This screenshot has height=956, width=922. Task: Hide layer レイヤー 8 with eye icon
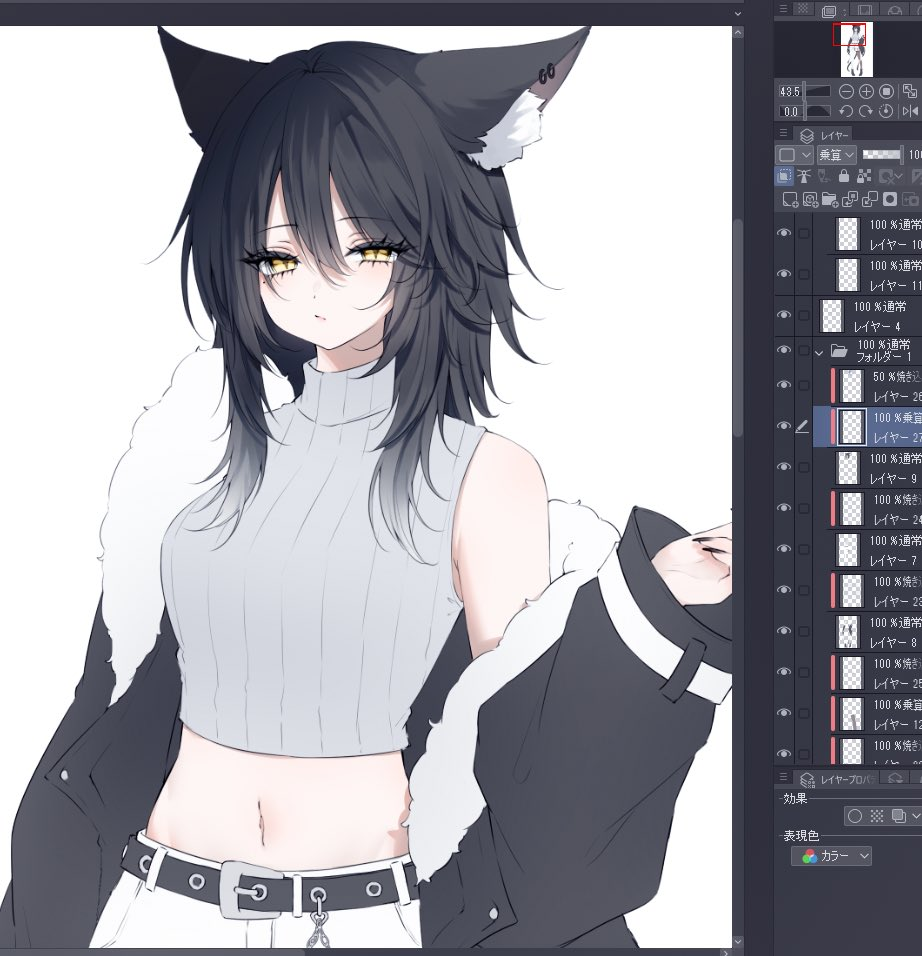pos(784,630)
